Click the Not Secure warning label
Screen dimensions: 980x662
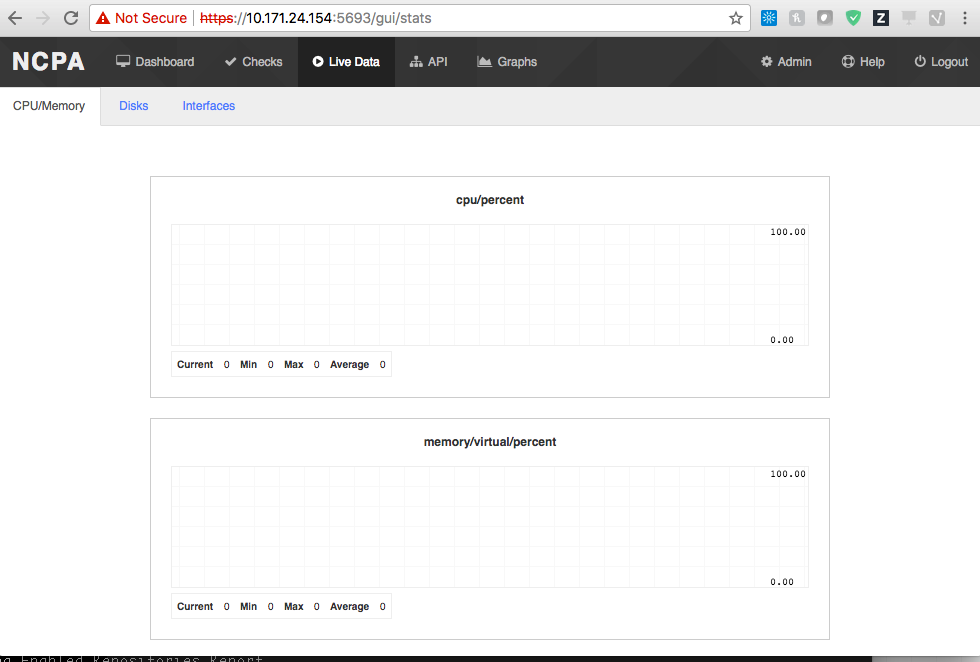140,17
